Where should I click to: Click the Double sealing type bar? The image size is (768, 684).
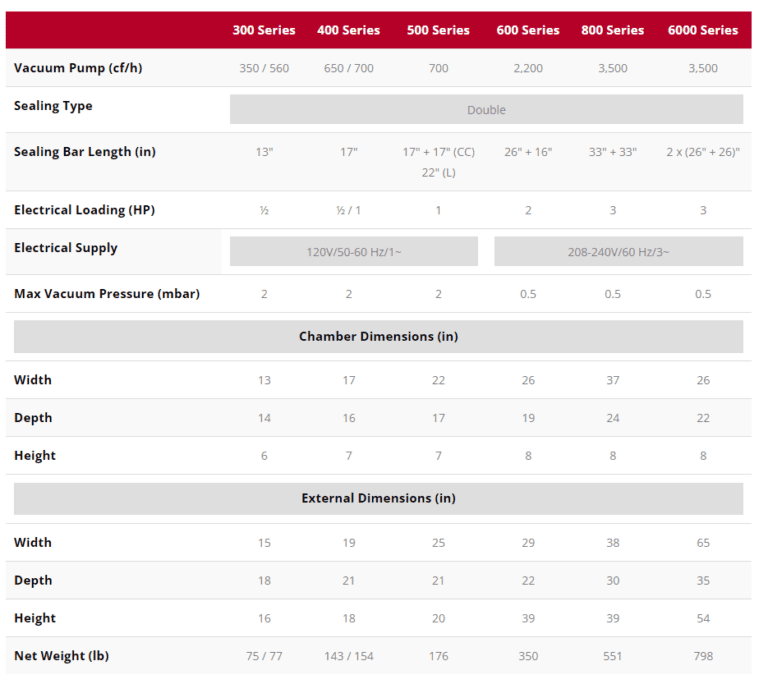486,110
